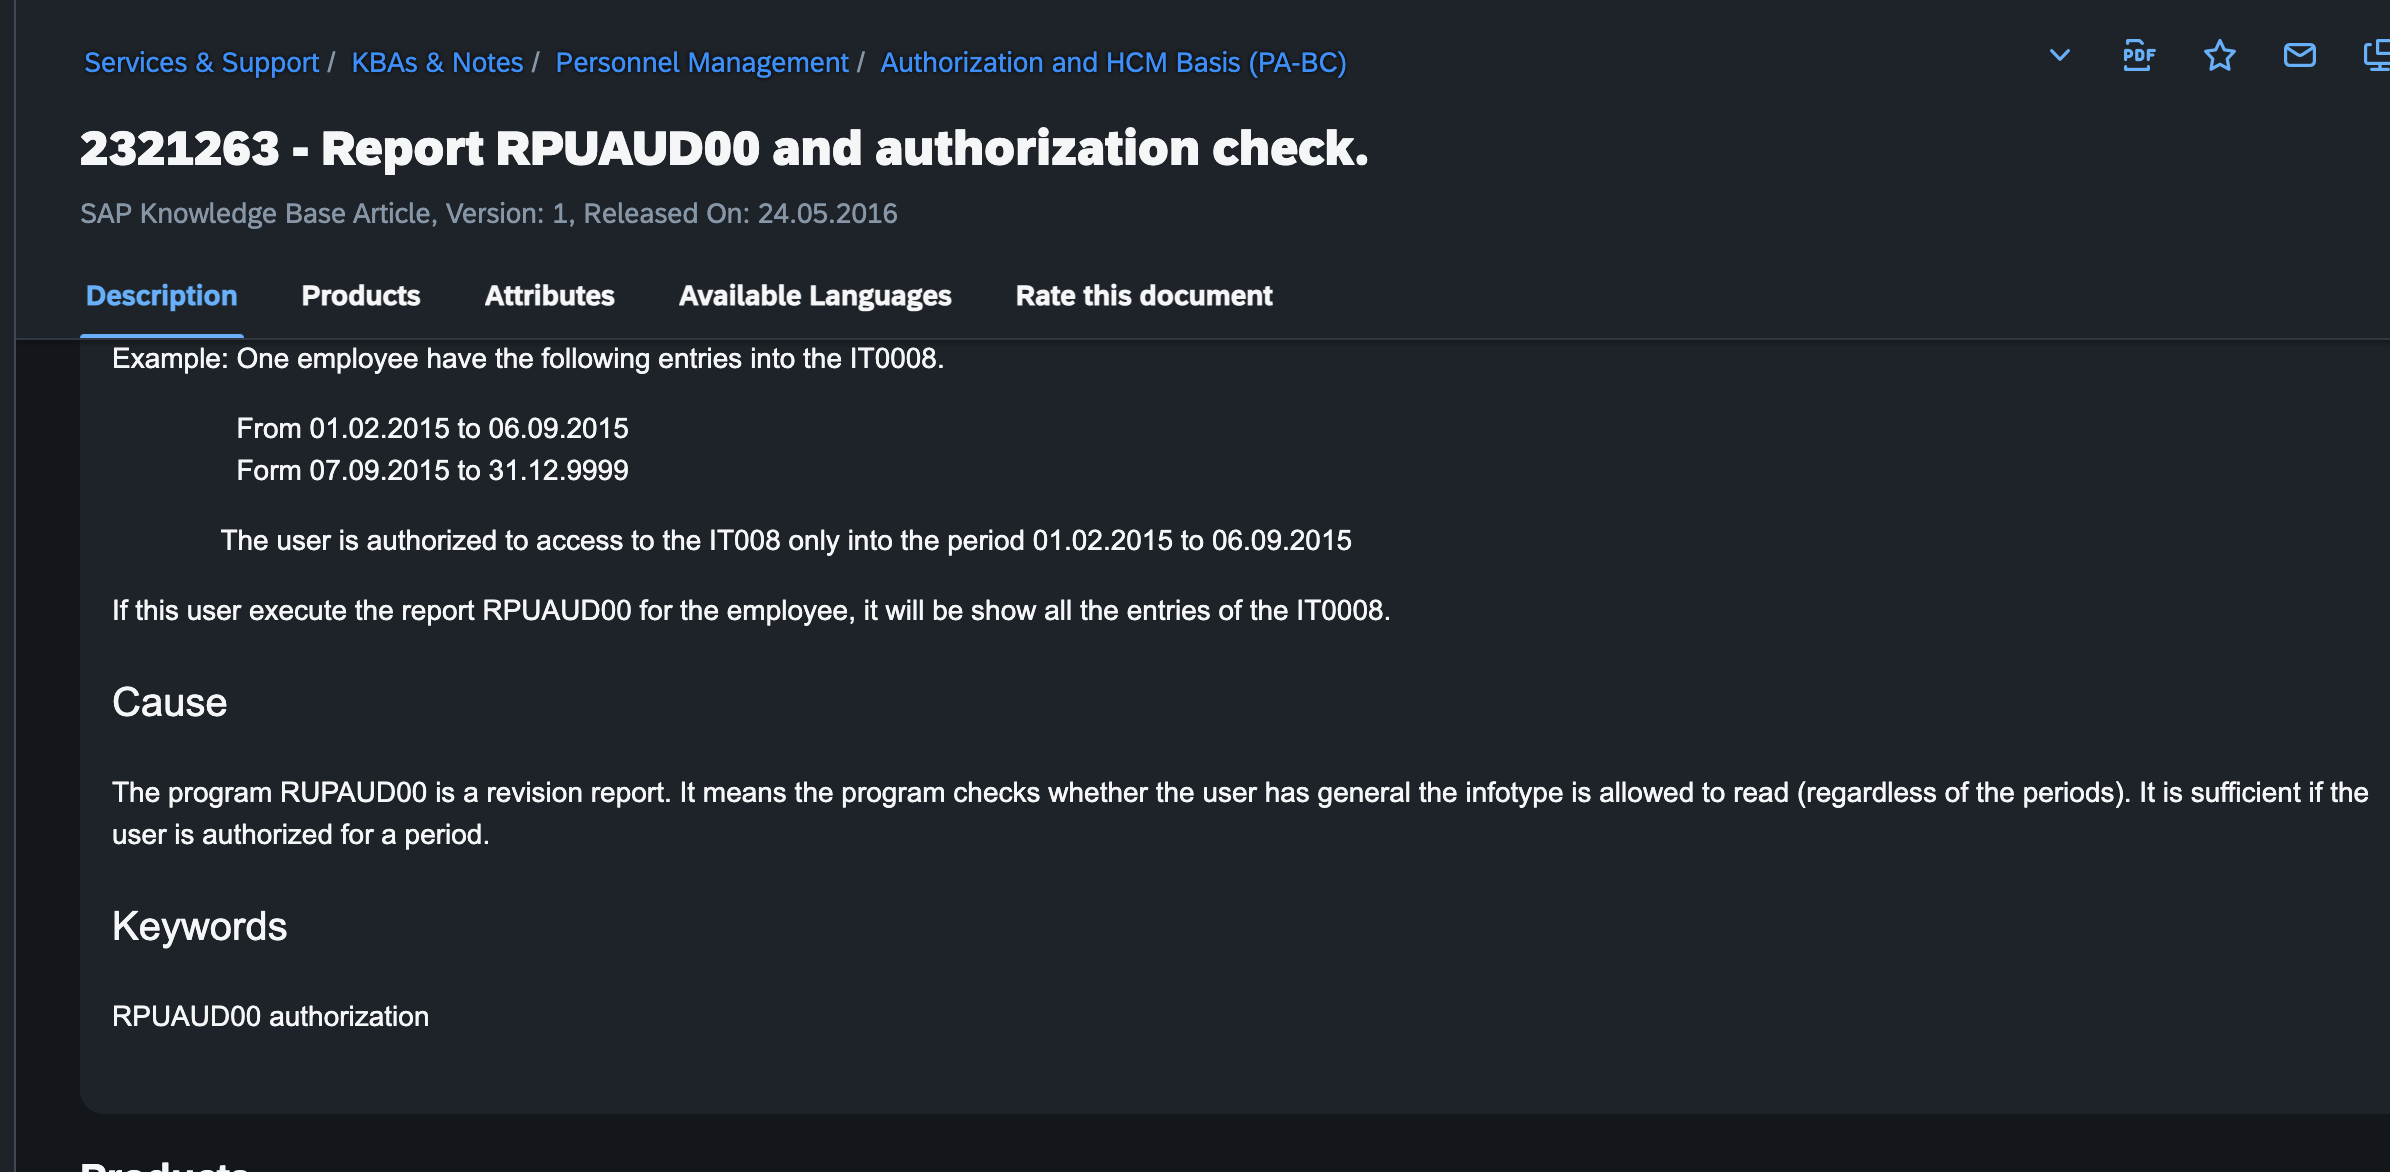Navigate to KBAs & Notes breadcrumb

(437, 62)
